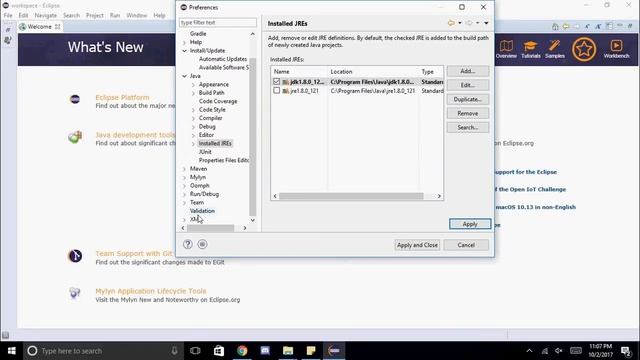Open Microsoft Store from taskbar
Screen dimensions: 640x360
pyautogui.click(x=219, y=351)
